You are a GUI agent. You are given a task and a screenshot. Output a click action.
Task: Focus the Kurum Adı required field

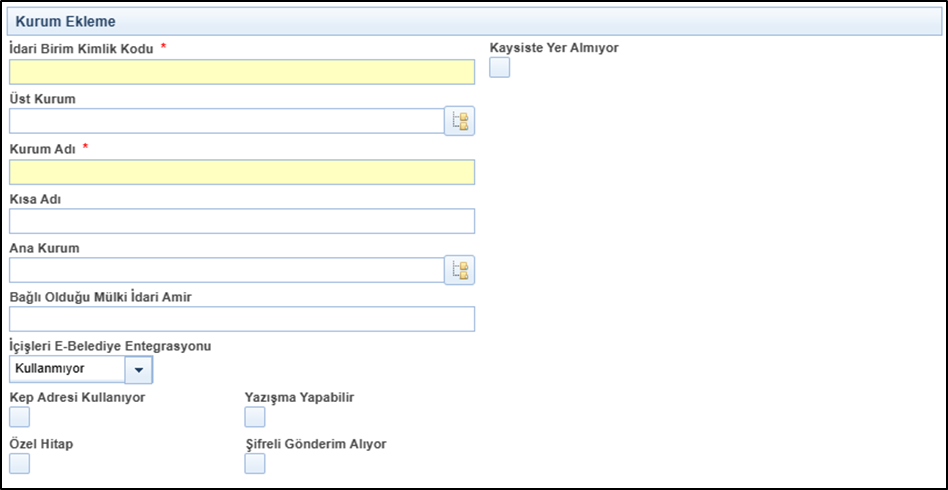(242, 172)
